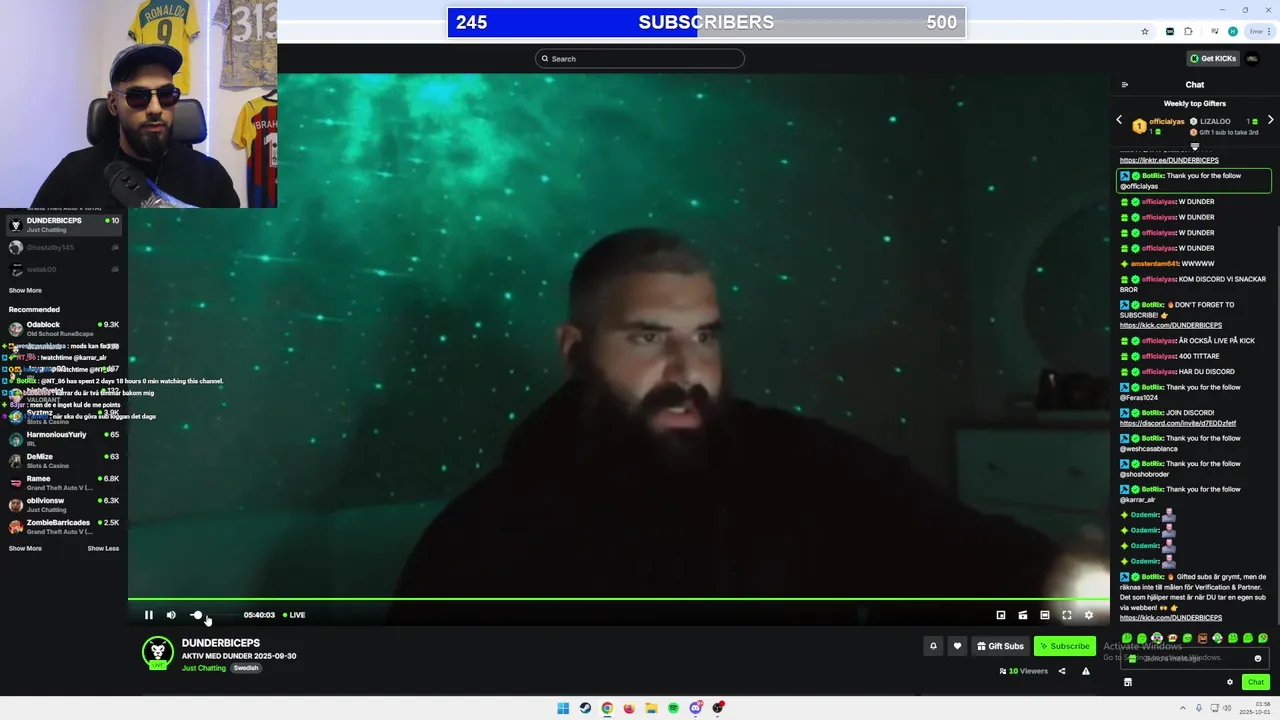Open the DeMize recommended channel
Screen dimensions: 1280x720
tap(64, 461)
